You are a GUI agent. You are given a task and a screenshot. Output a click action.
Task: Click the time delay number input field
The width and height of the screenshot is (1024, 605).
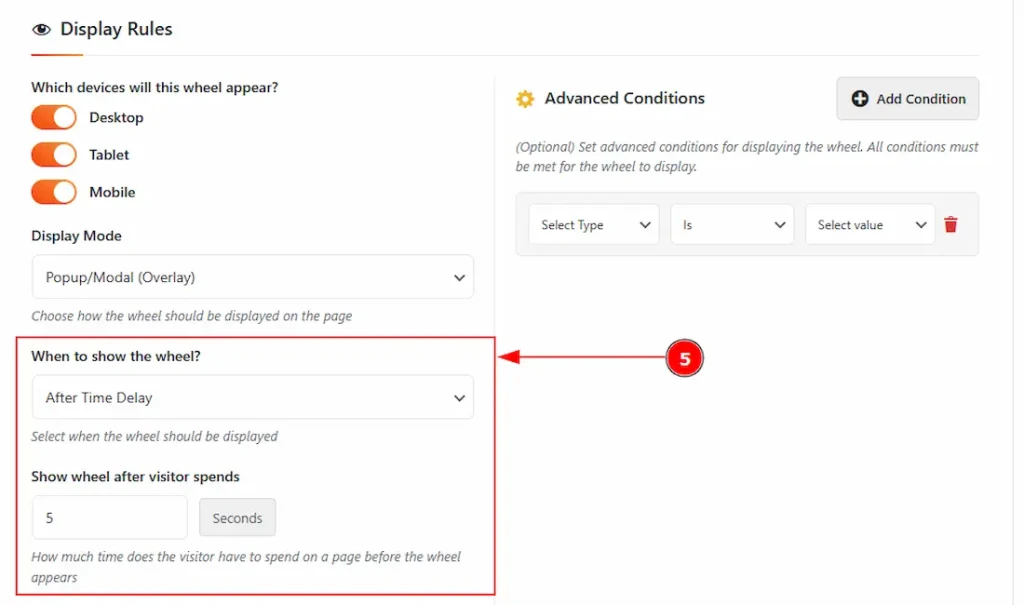coord(110,518)
